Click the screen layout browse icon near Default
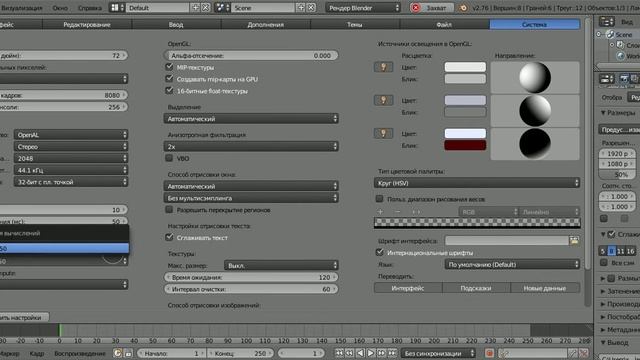Screen dimensions: 640x360 point(117,7)
